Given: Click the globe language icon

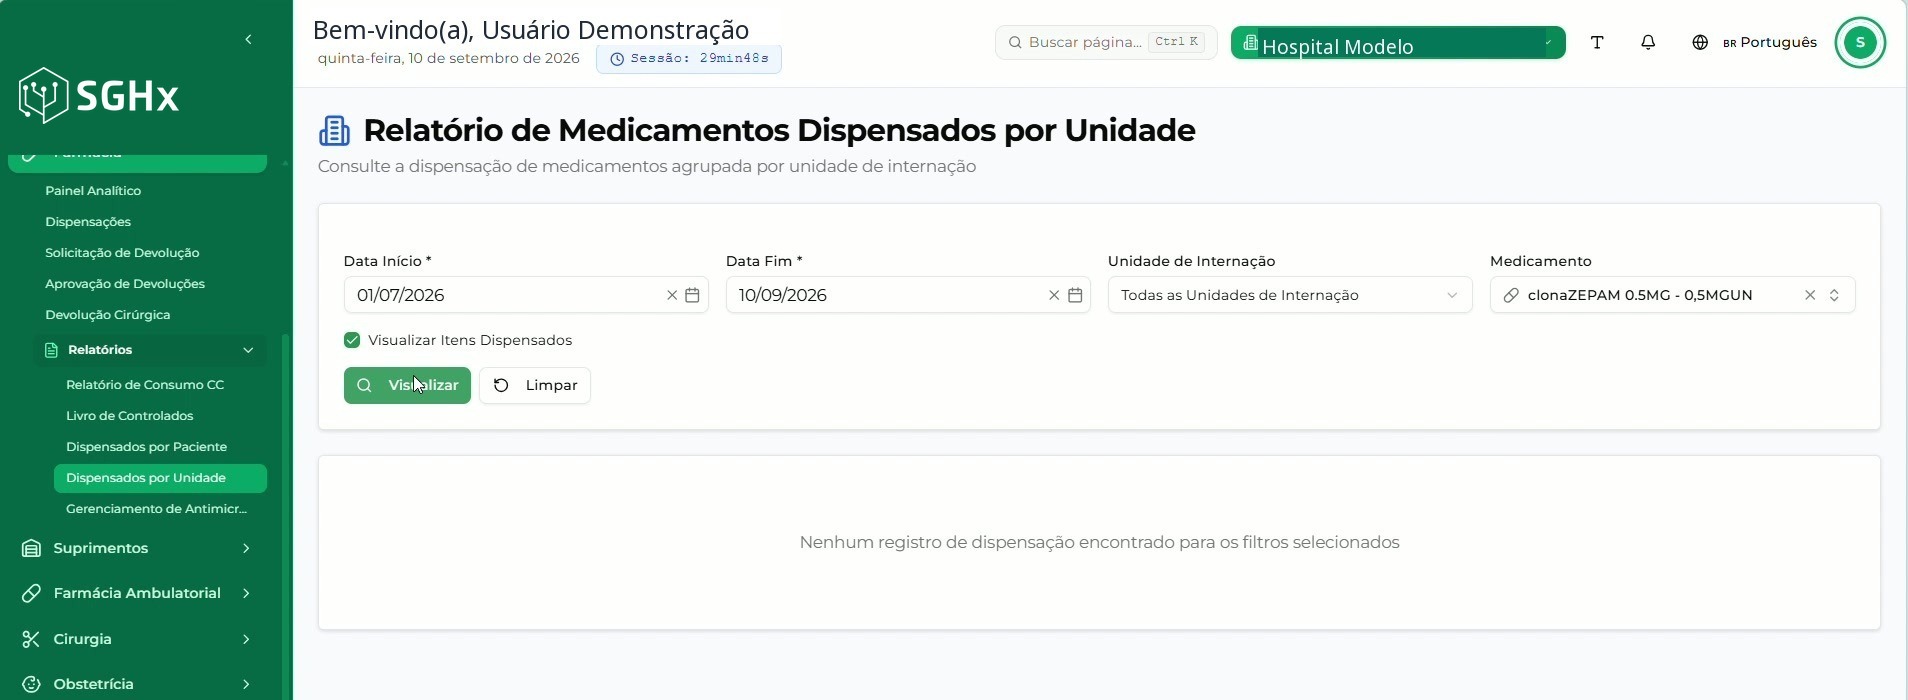Looking at the screenshot, I should tap(1700, 42).
